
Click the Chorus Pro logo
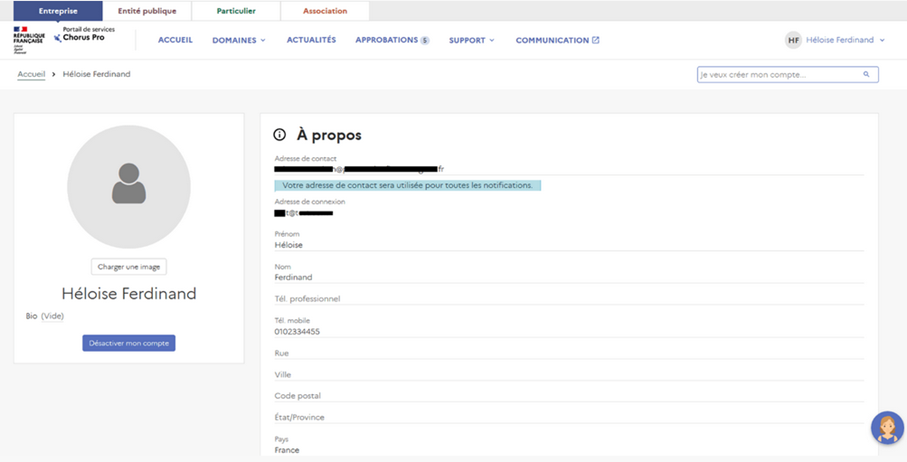[x=83, y=38]
